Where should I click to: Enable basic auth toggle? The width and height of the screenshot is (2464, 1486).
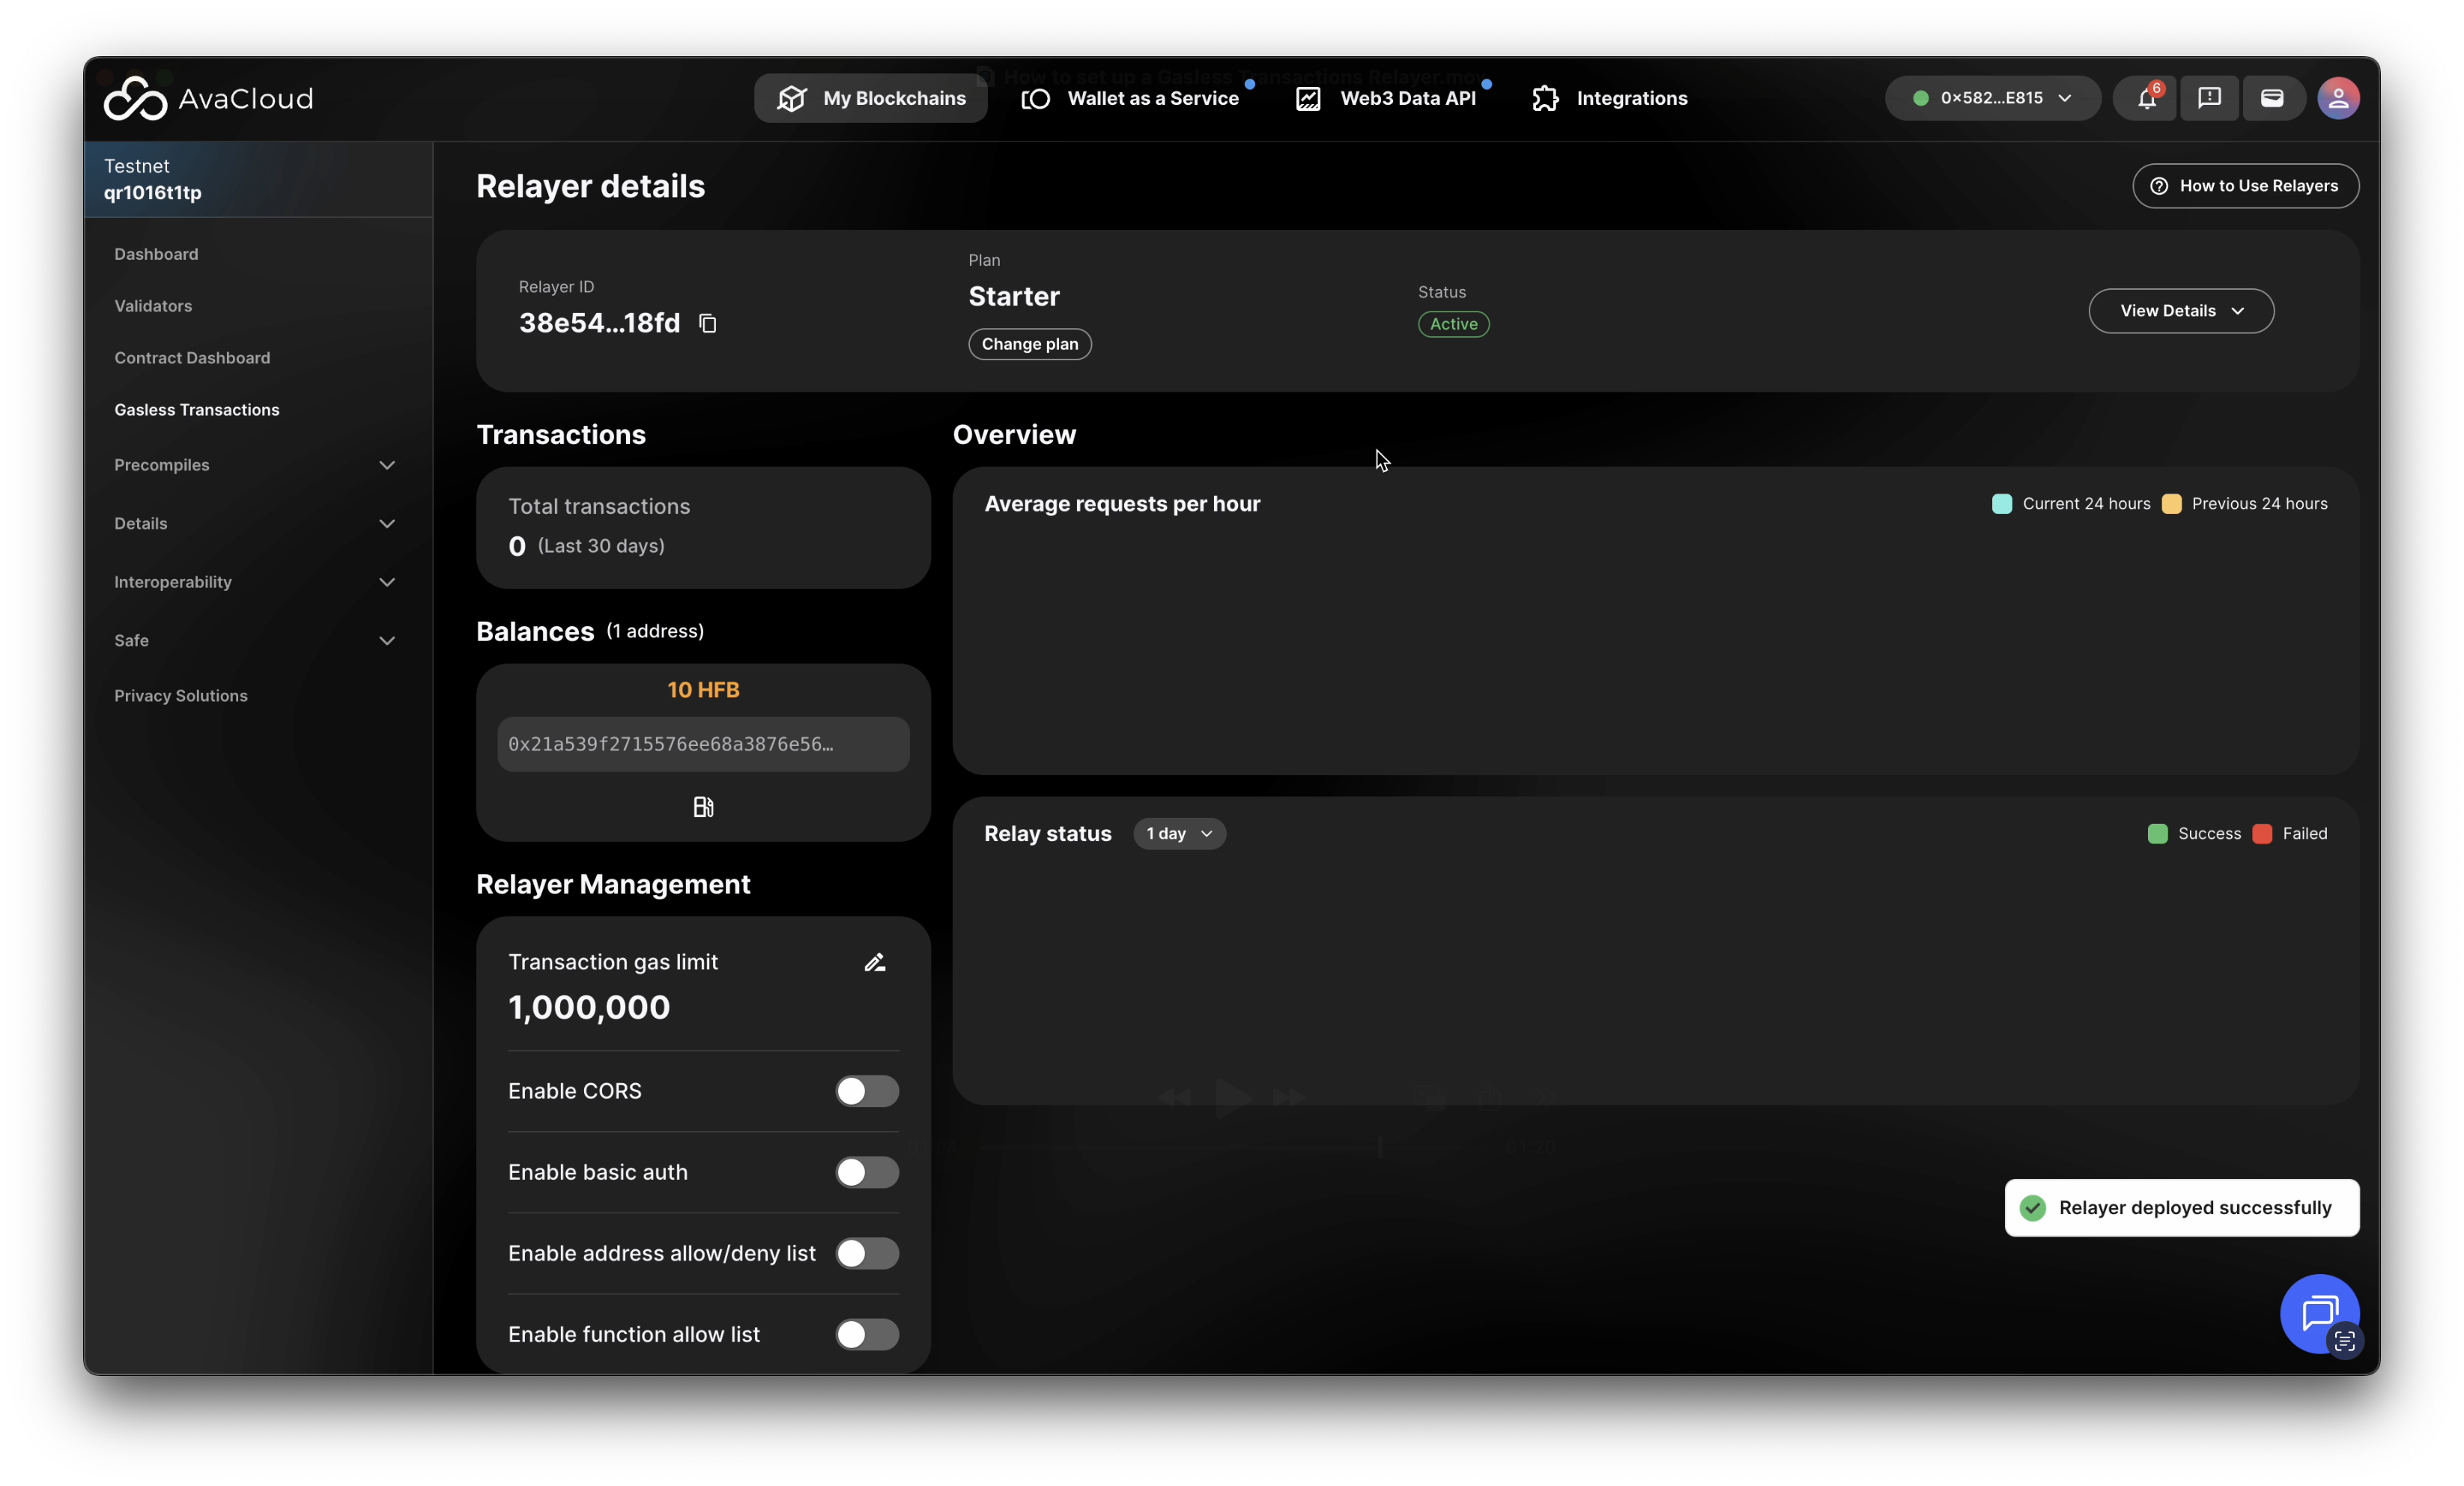coord(866,1172)
